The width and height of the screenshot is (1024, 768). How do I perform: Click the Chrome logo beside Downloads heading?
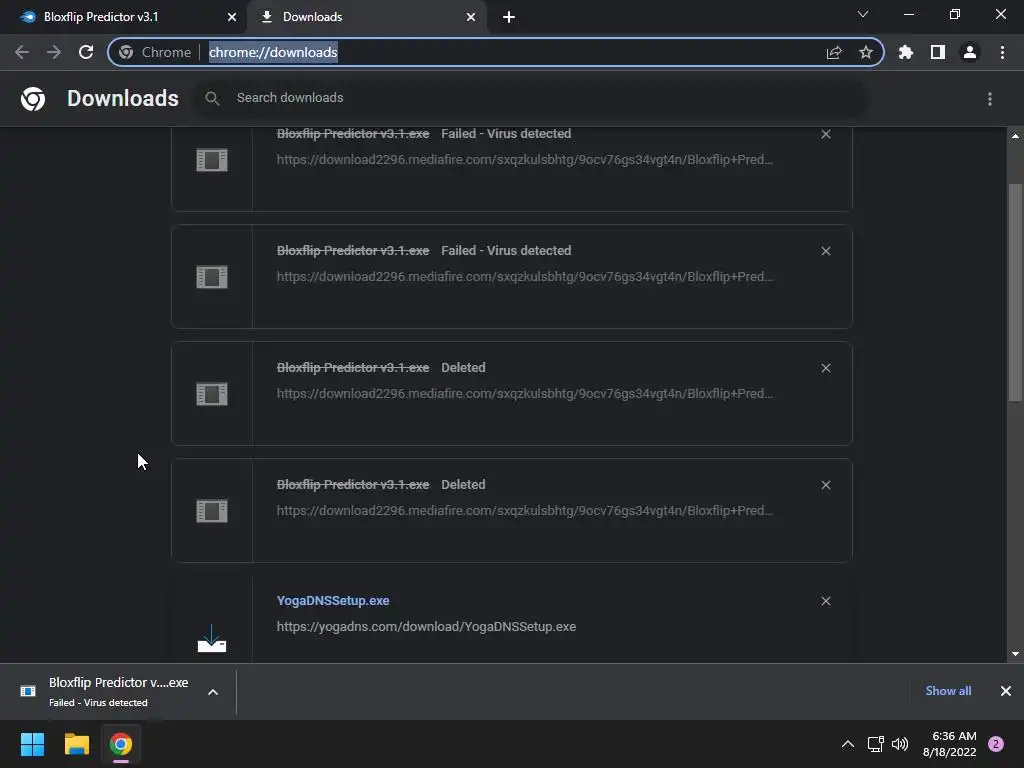point(33,99)
